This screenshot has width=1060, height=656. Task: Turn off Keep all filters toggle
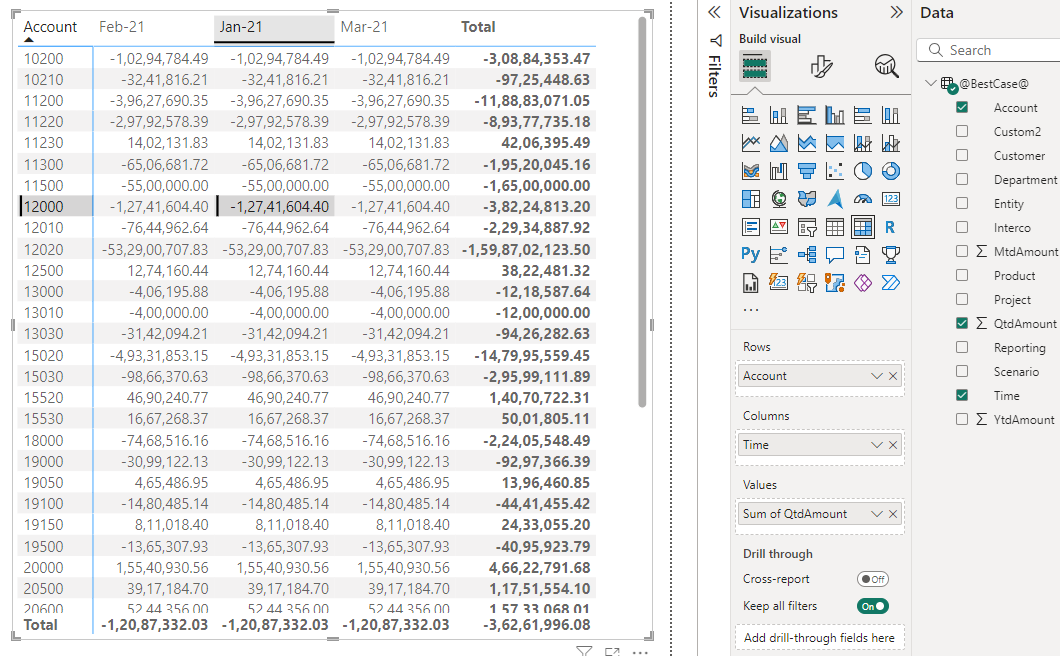tap(872, 606)
